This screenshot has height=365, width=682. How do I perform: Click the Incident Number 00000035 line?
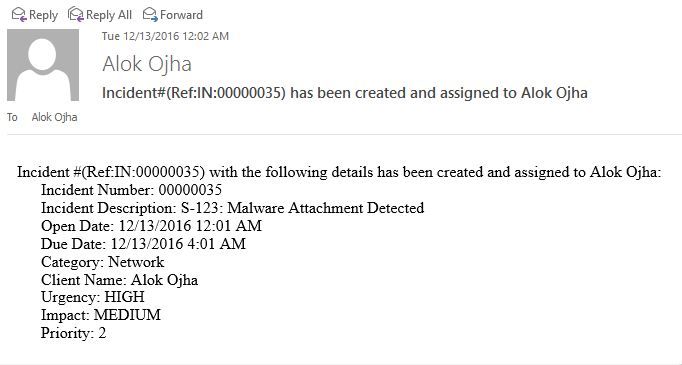[x=131, y=190]
